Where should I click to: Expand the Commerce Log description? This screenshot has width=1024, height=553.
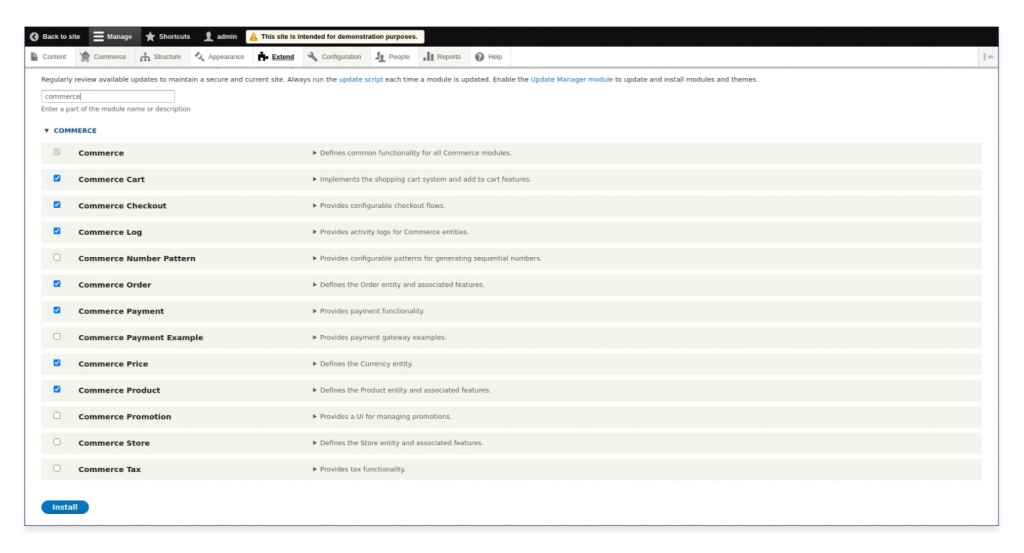pos(391,232)
